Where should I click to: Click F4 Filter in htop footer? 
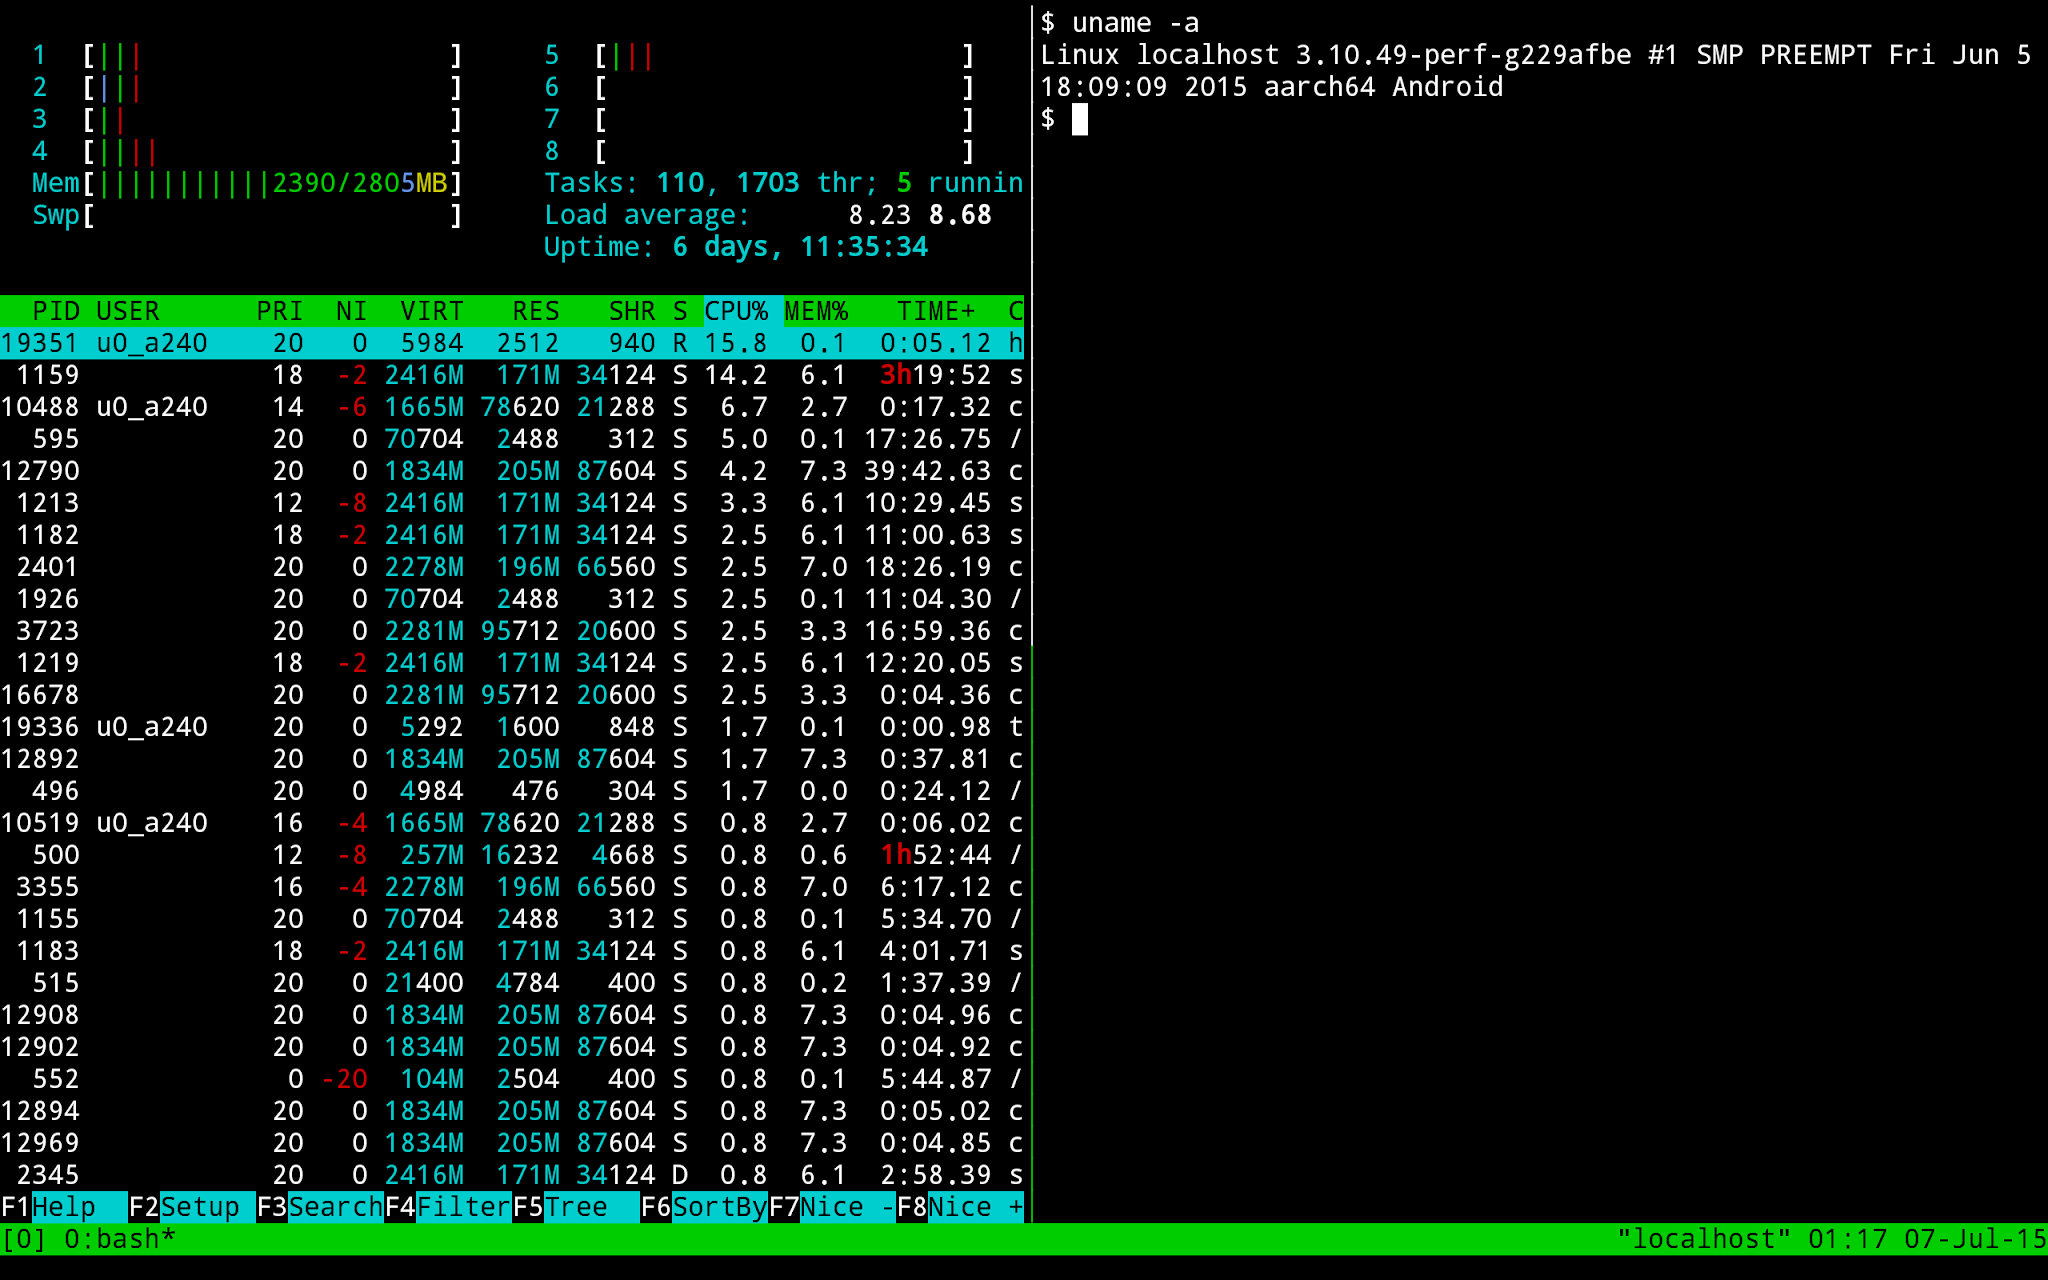click(x=448, y=1207)
